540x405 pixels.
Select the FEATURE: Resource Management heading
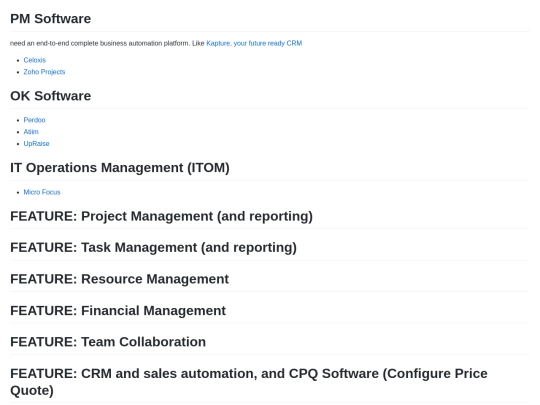click(x=120, y=279)
